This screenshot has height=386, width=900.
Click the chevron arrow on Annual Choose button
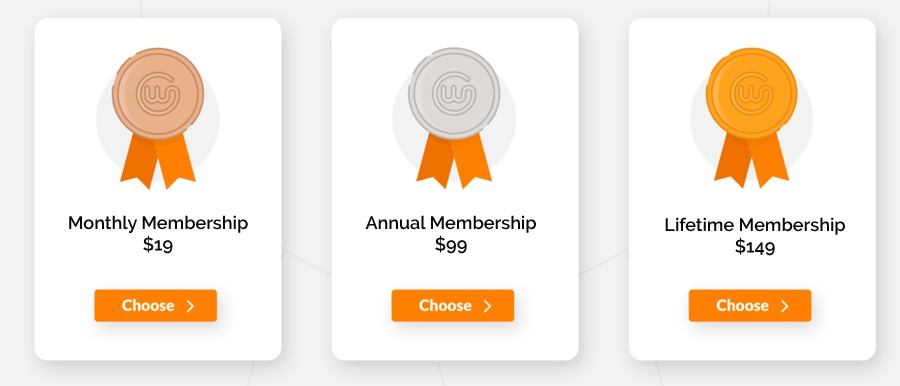click(488, 306)
